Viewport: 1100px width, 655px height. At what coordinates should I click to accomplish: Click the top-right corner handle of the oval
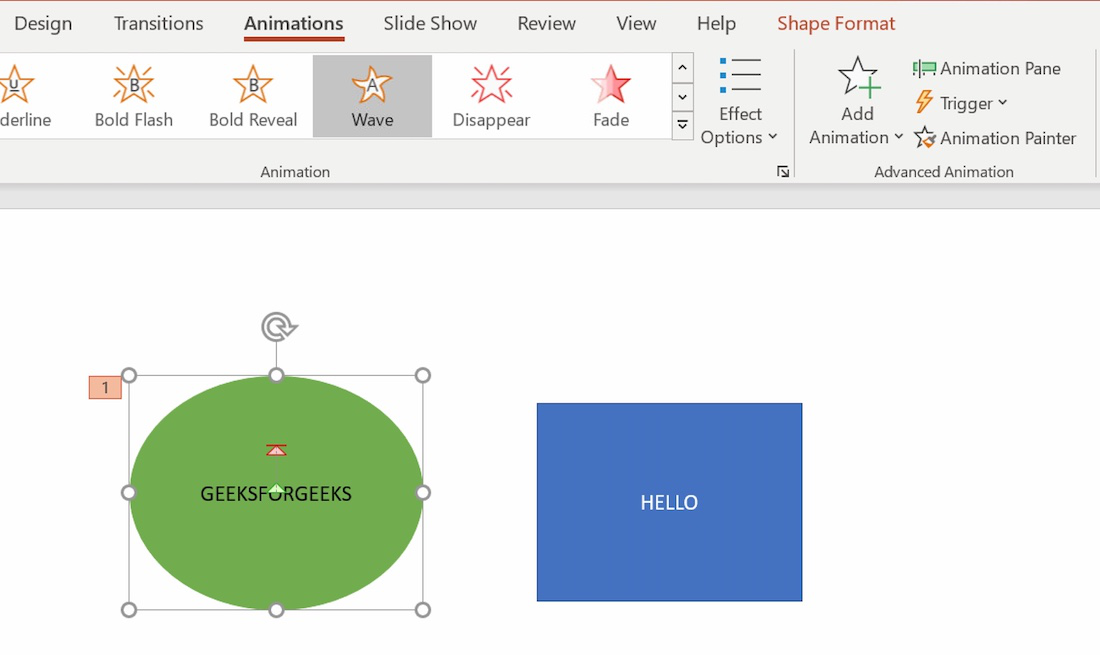click(x=422, y=375)
